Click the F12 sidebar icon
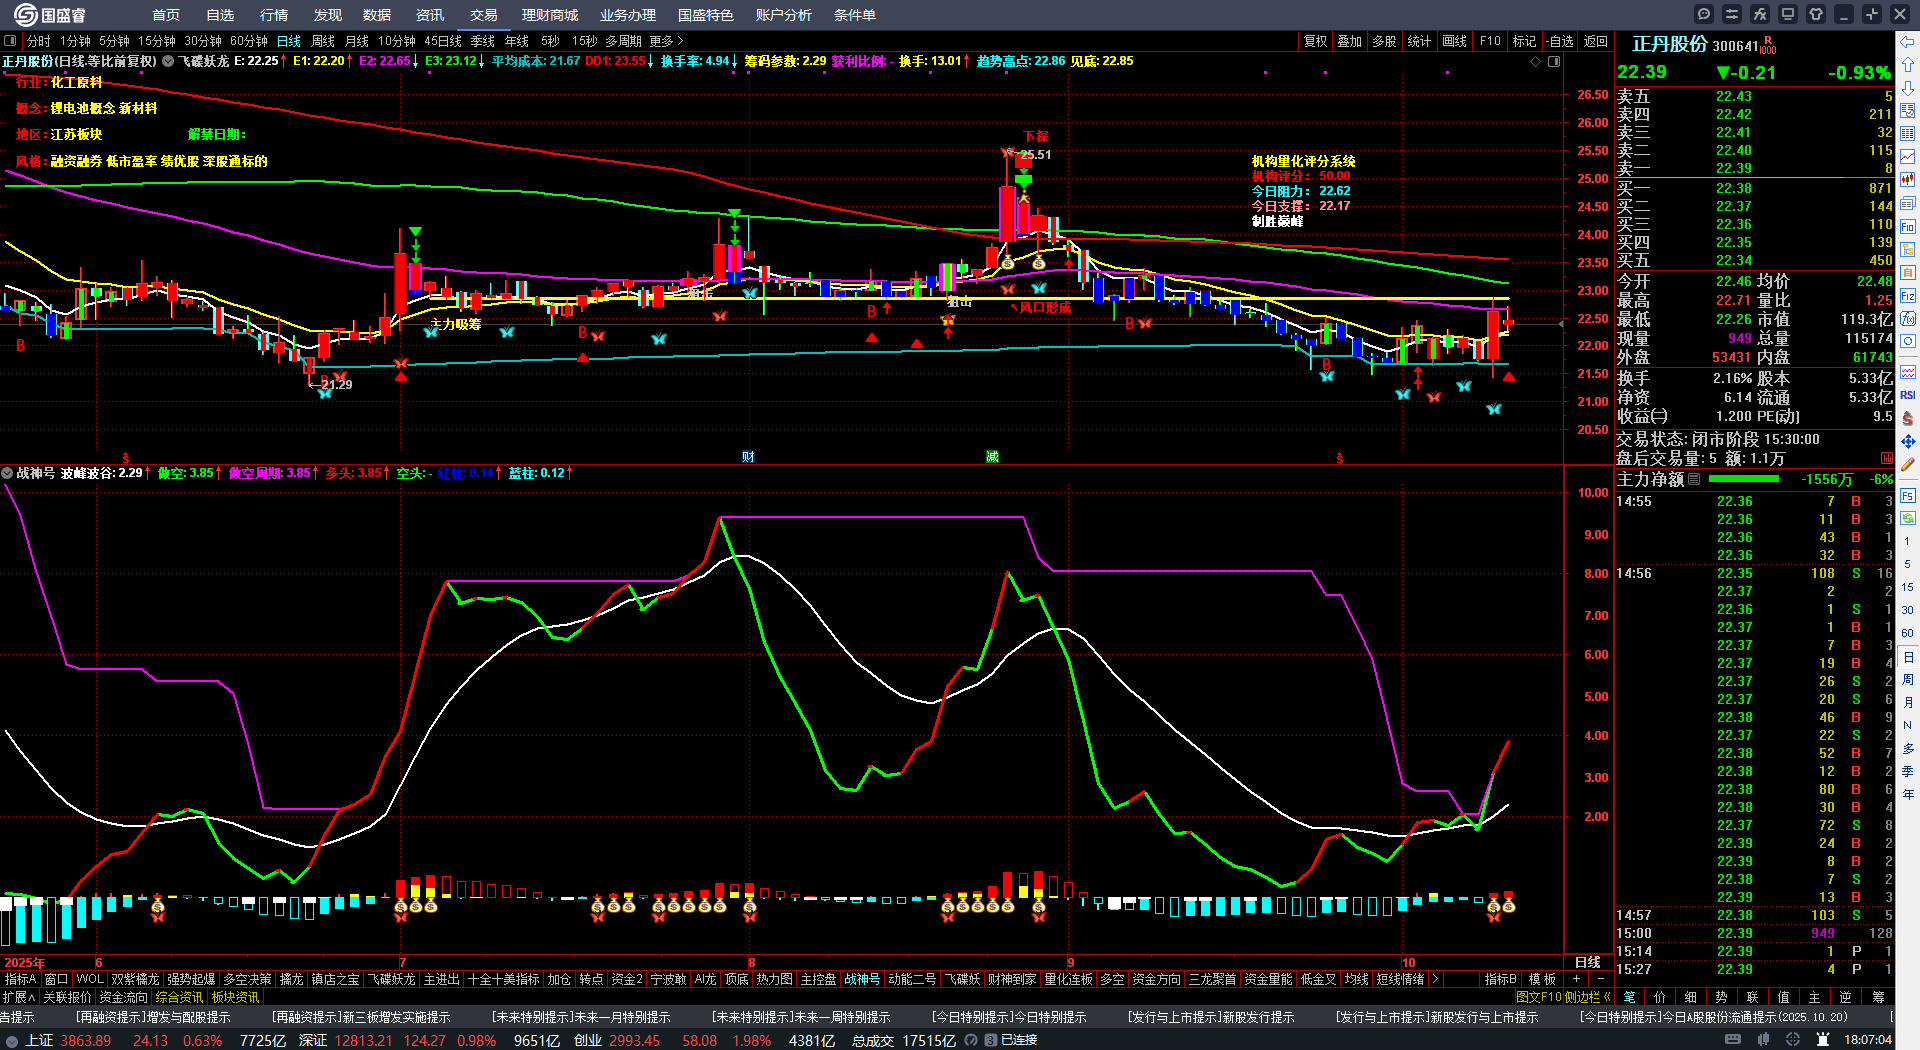Screen dimensions: 1920x1050 click(1908, 296)
